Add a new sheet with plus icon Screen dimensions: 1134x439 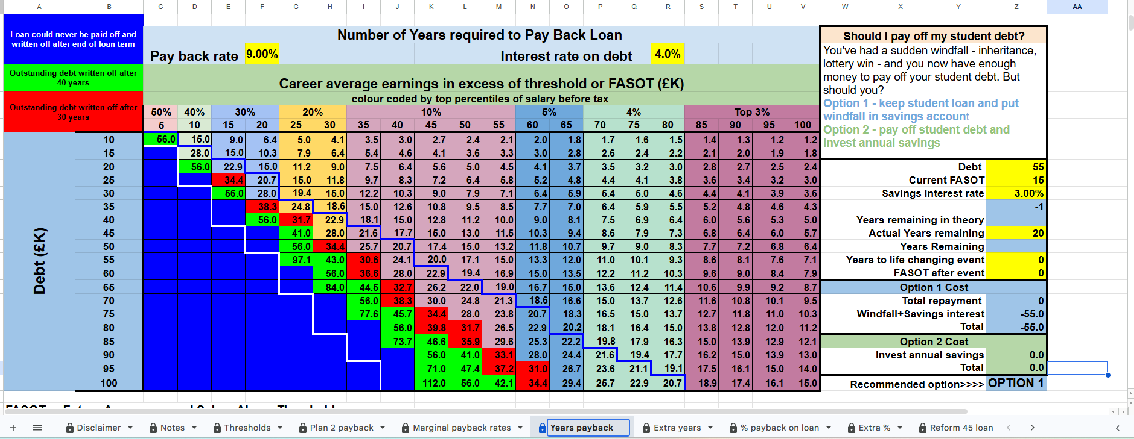tap(12, 427)
